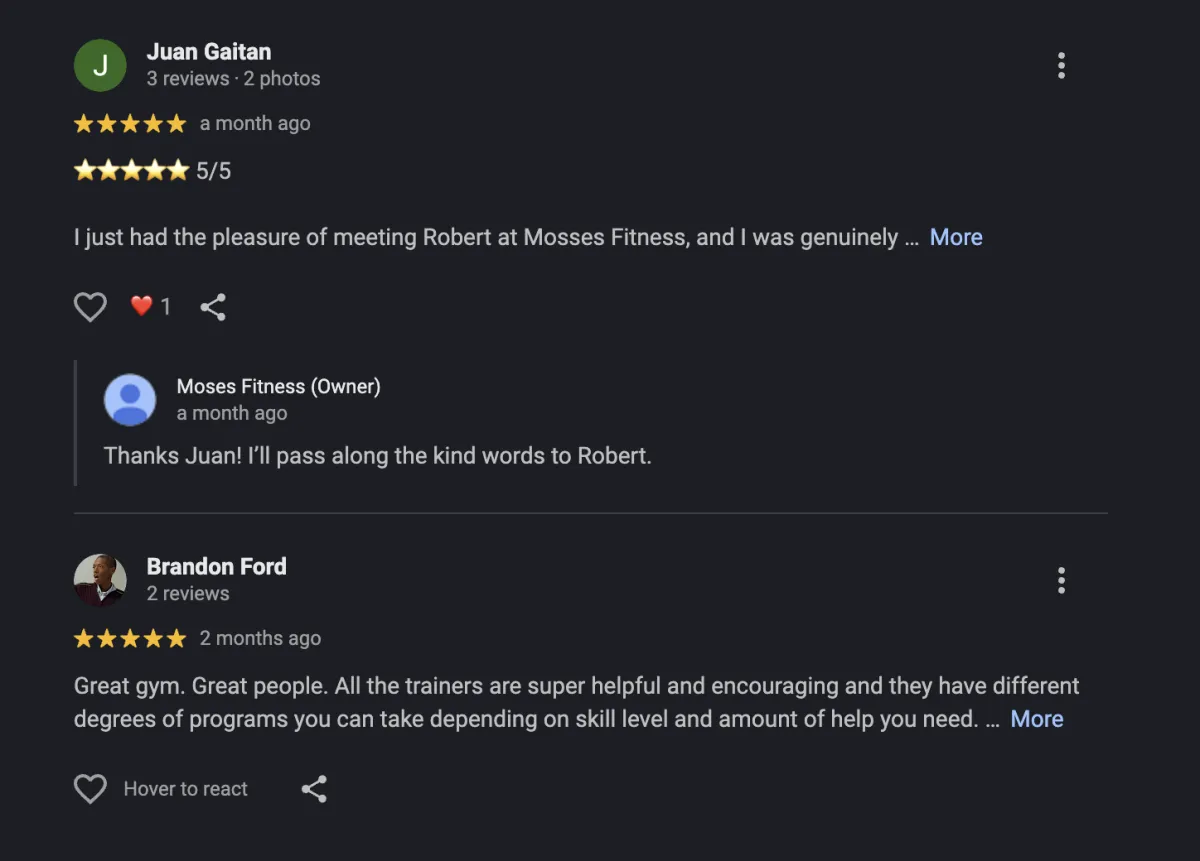Open Juan Gaitan's green J avatar
This screenshot has width=1200, height=861.
(x=100, y=66)
